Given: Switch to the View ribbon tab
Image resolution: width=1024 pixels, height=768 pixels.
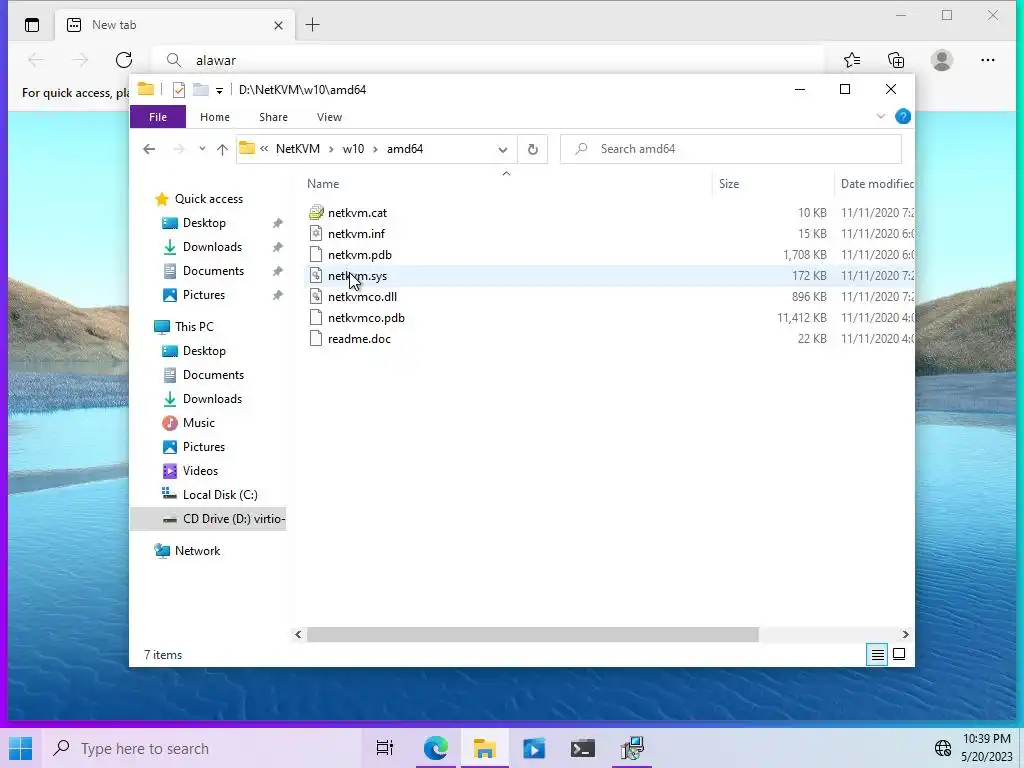Looking at the screenshot, I should click(329, 117).
